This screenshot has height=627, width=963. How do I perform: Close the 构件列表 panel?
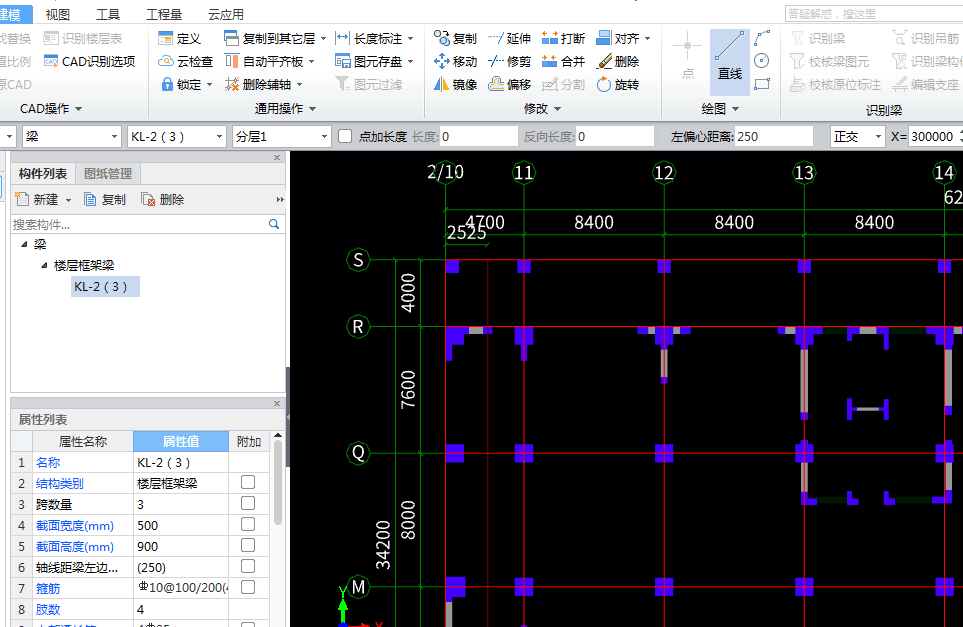tap(277, 158)
